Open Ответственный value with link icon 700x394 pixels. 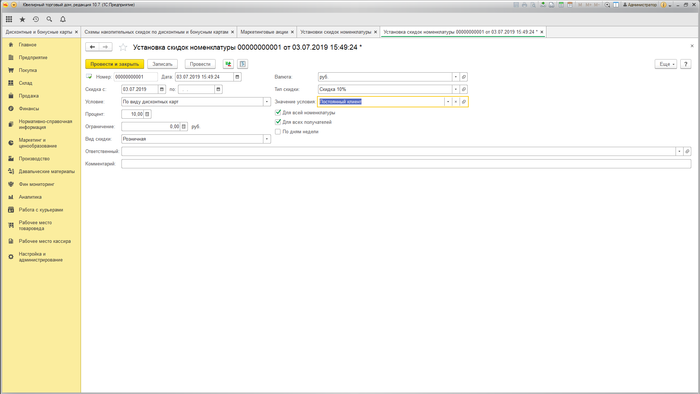[688, 151]
